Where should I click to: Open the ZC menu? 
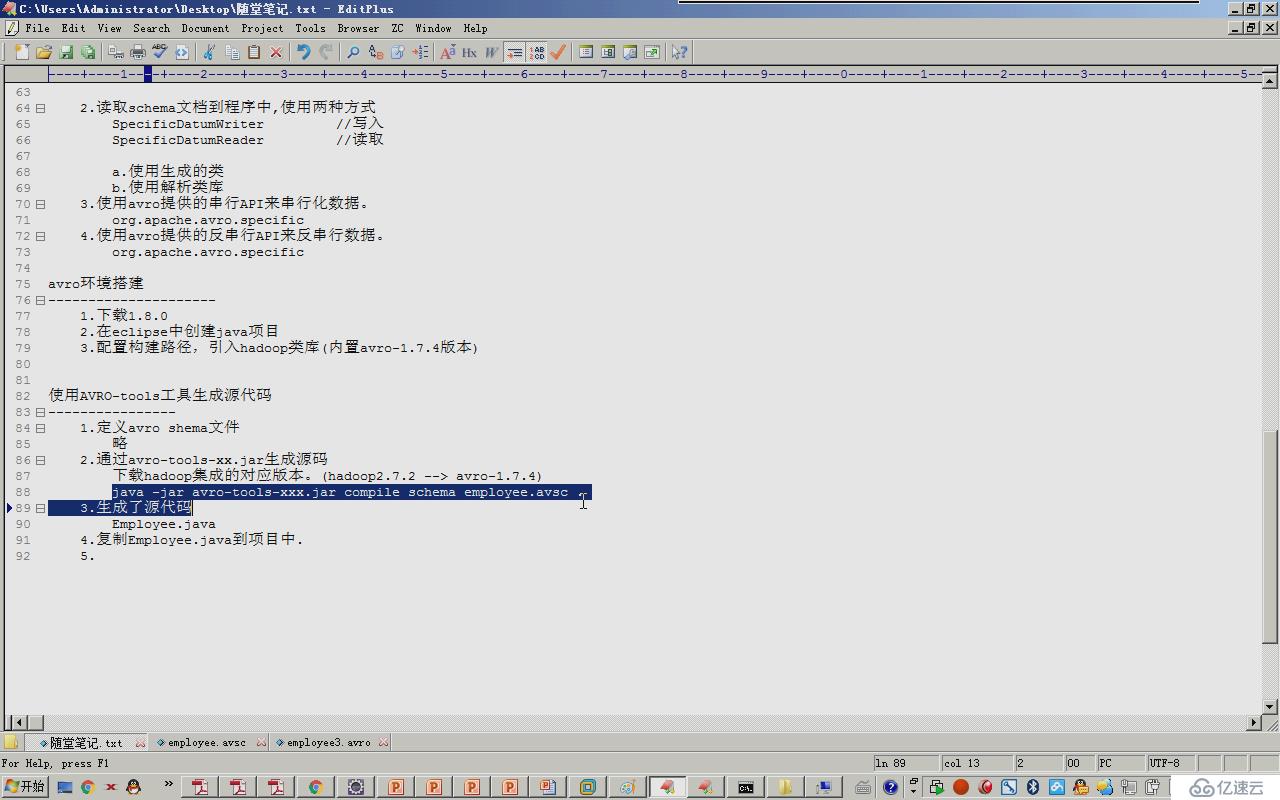coord(398,28)
